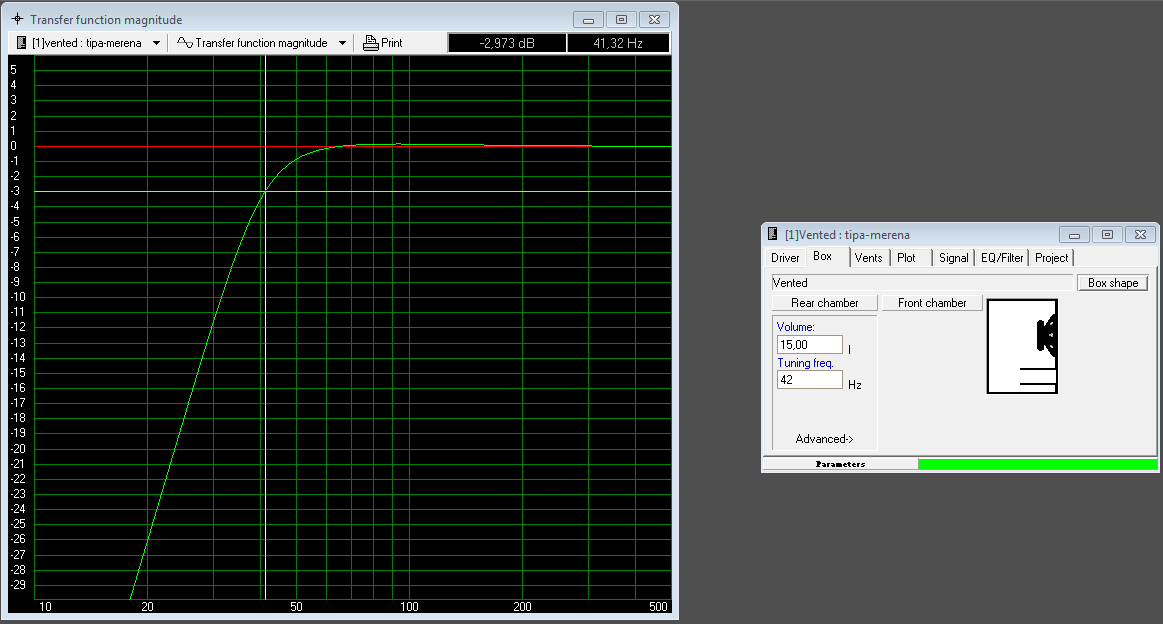The width and height of the screenshot is (1163, 624).
Task: Click the 'Tuning freq.' label
Action: (x=805, y=363)
